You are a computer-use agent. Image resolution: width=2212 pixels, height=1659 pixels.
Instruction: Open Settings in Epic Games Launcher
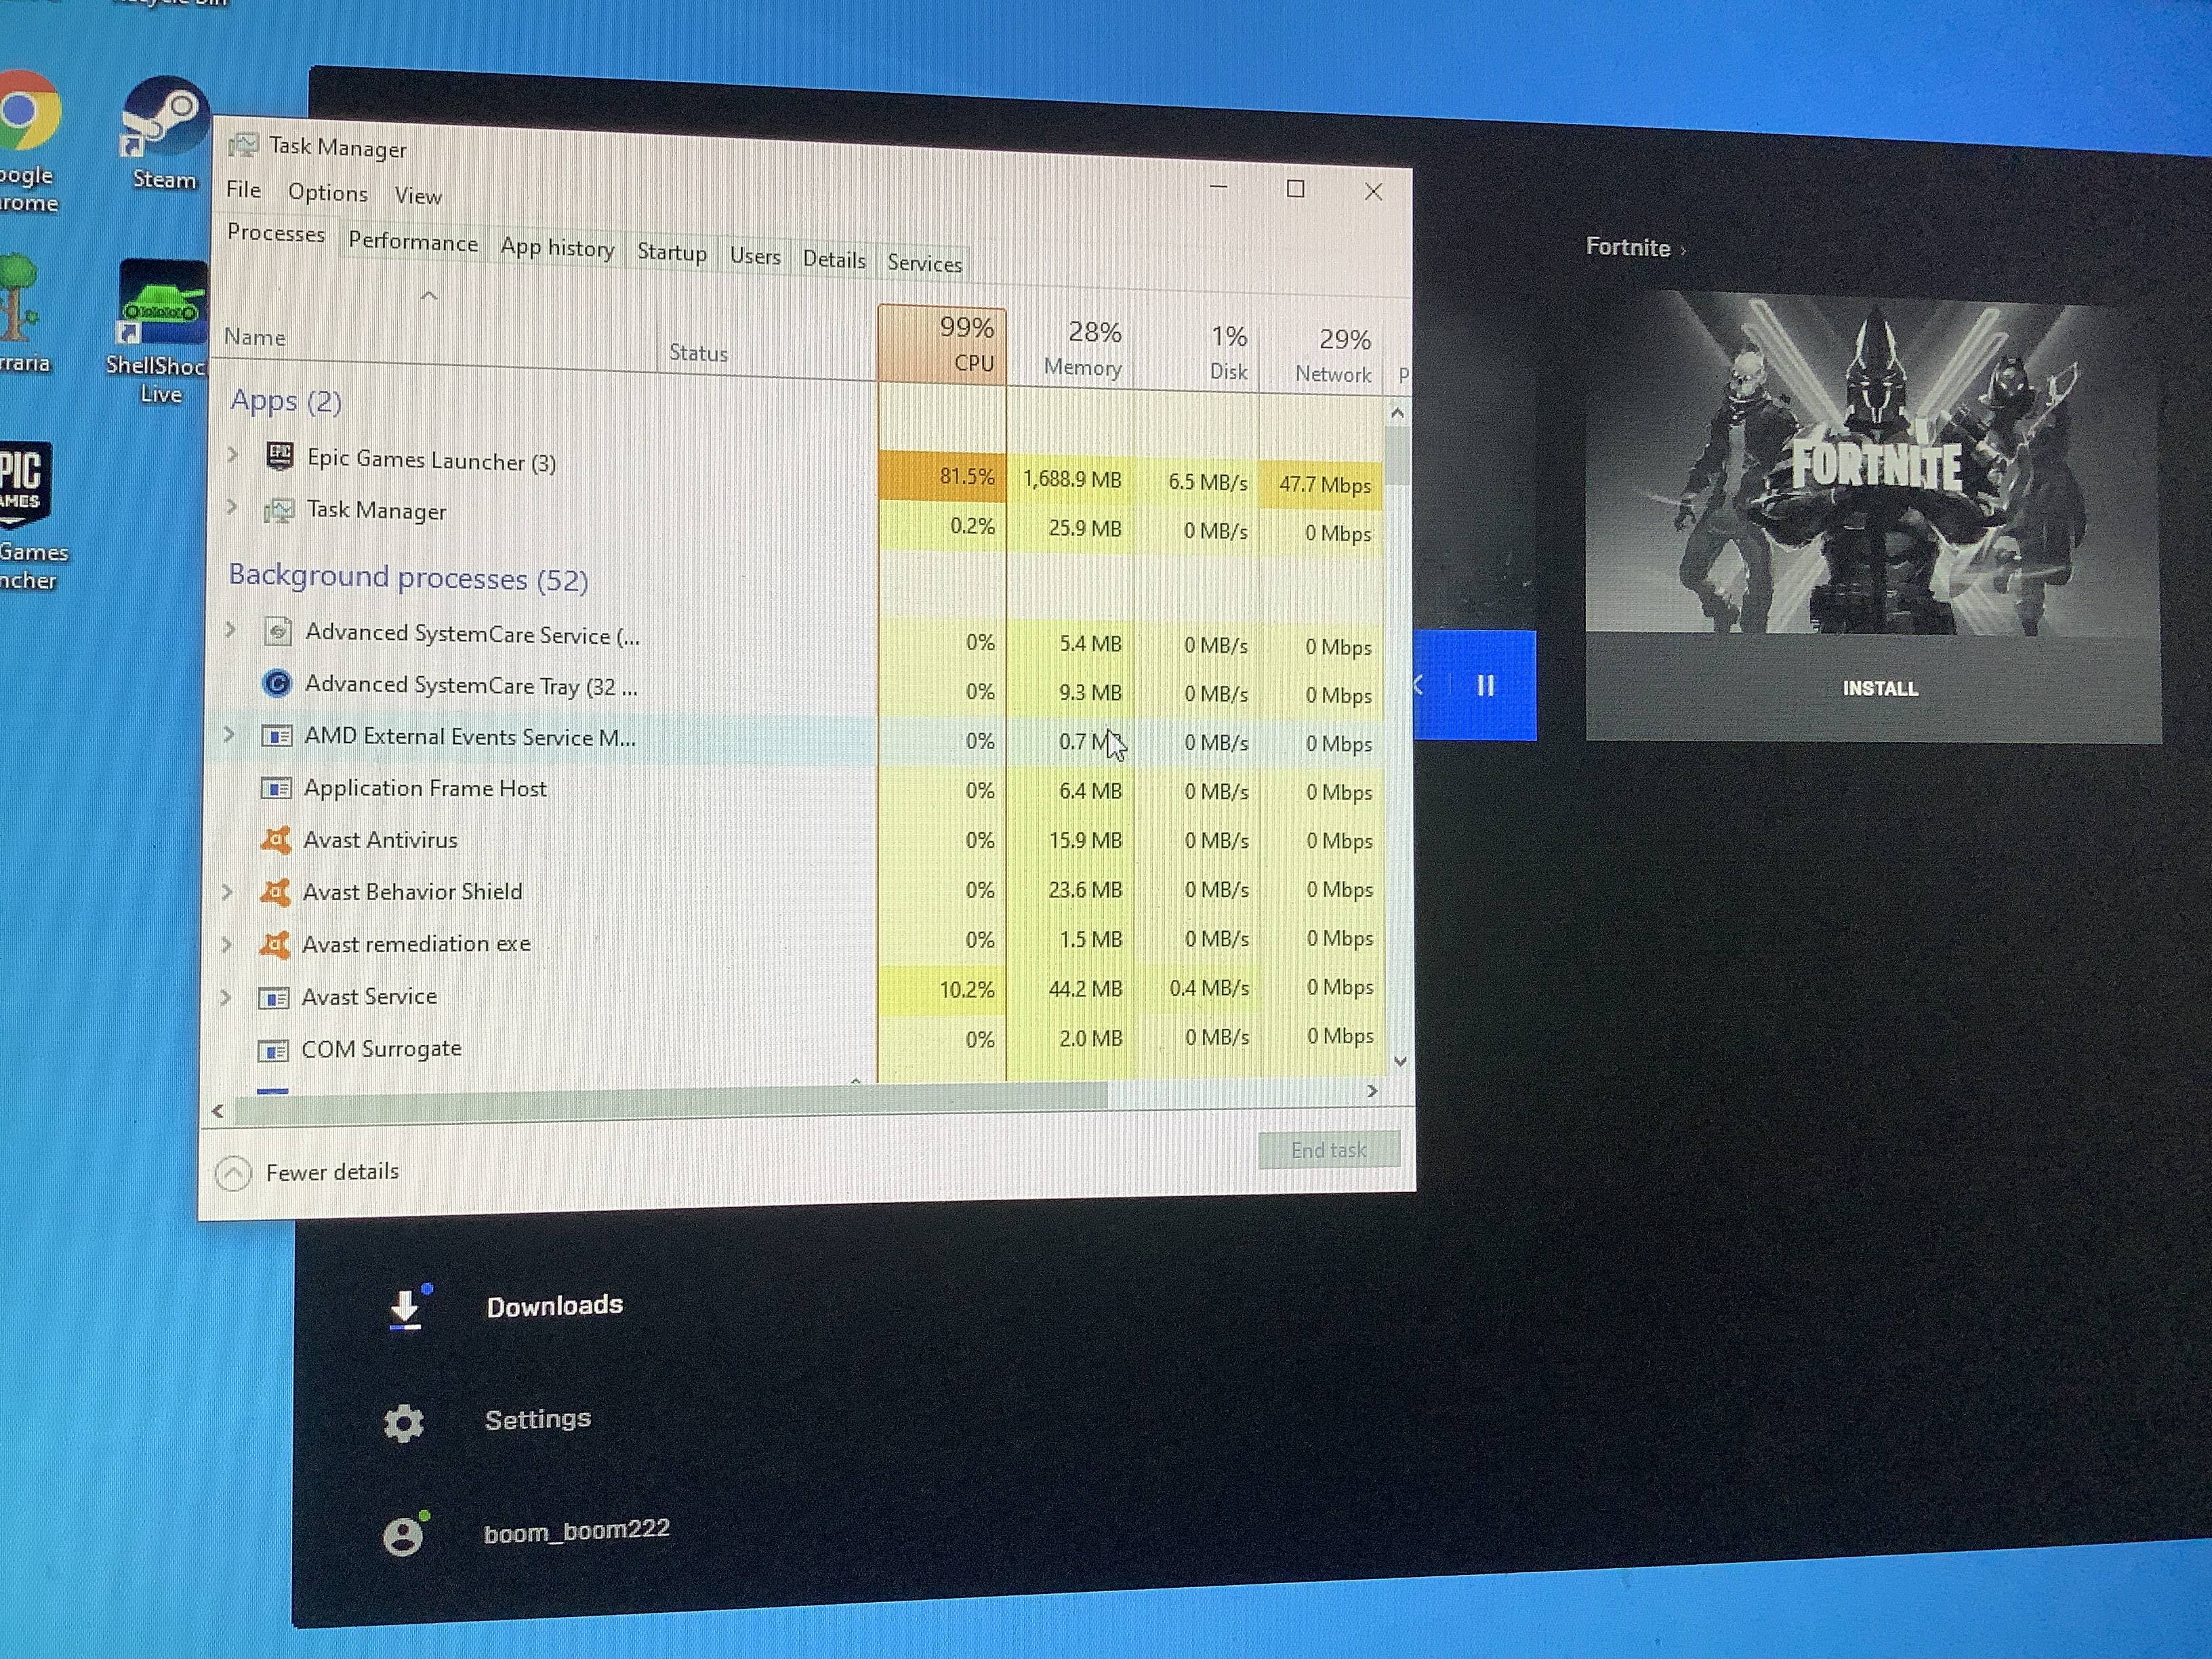point(538,1420)
